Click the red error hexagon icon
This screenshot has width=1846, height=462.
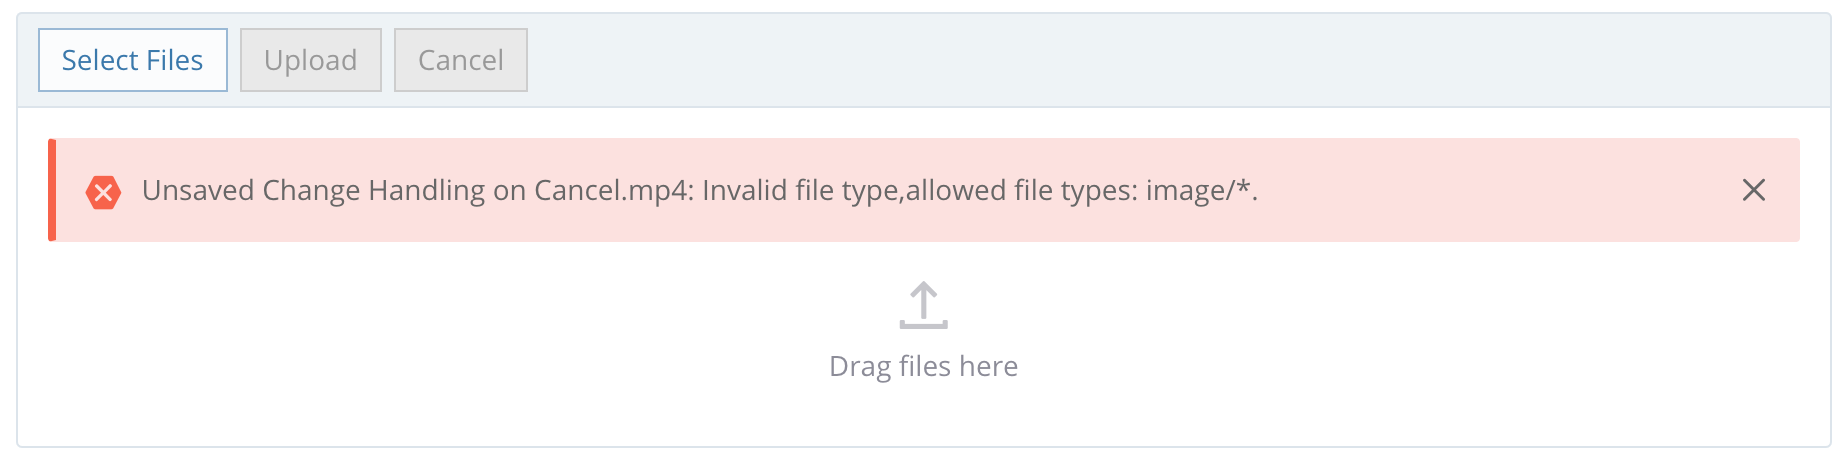[103, 191]
